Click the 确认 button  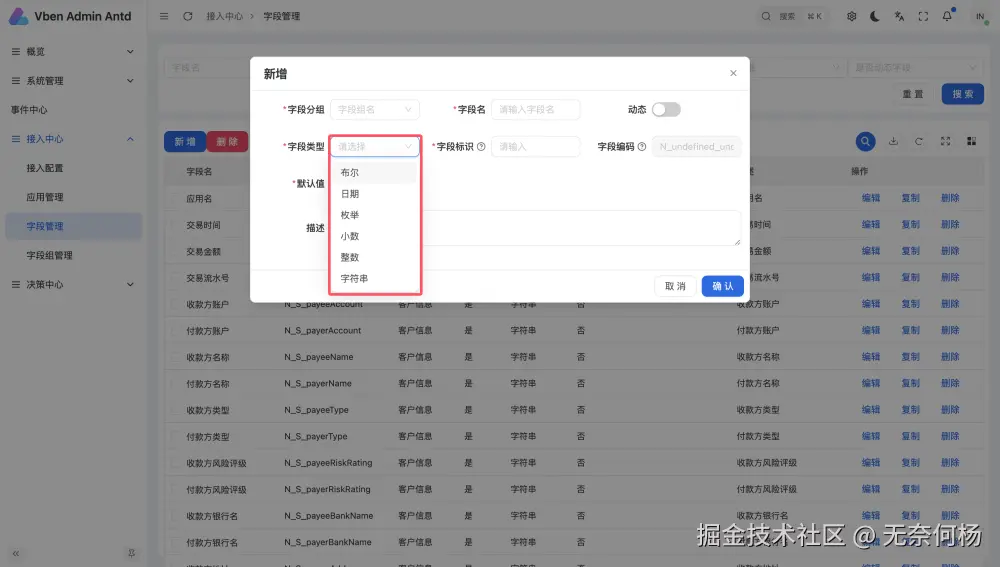(x=723, y=286)
